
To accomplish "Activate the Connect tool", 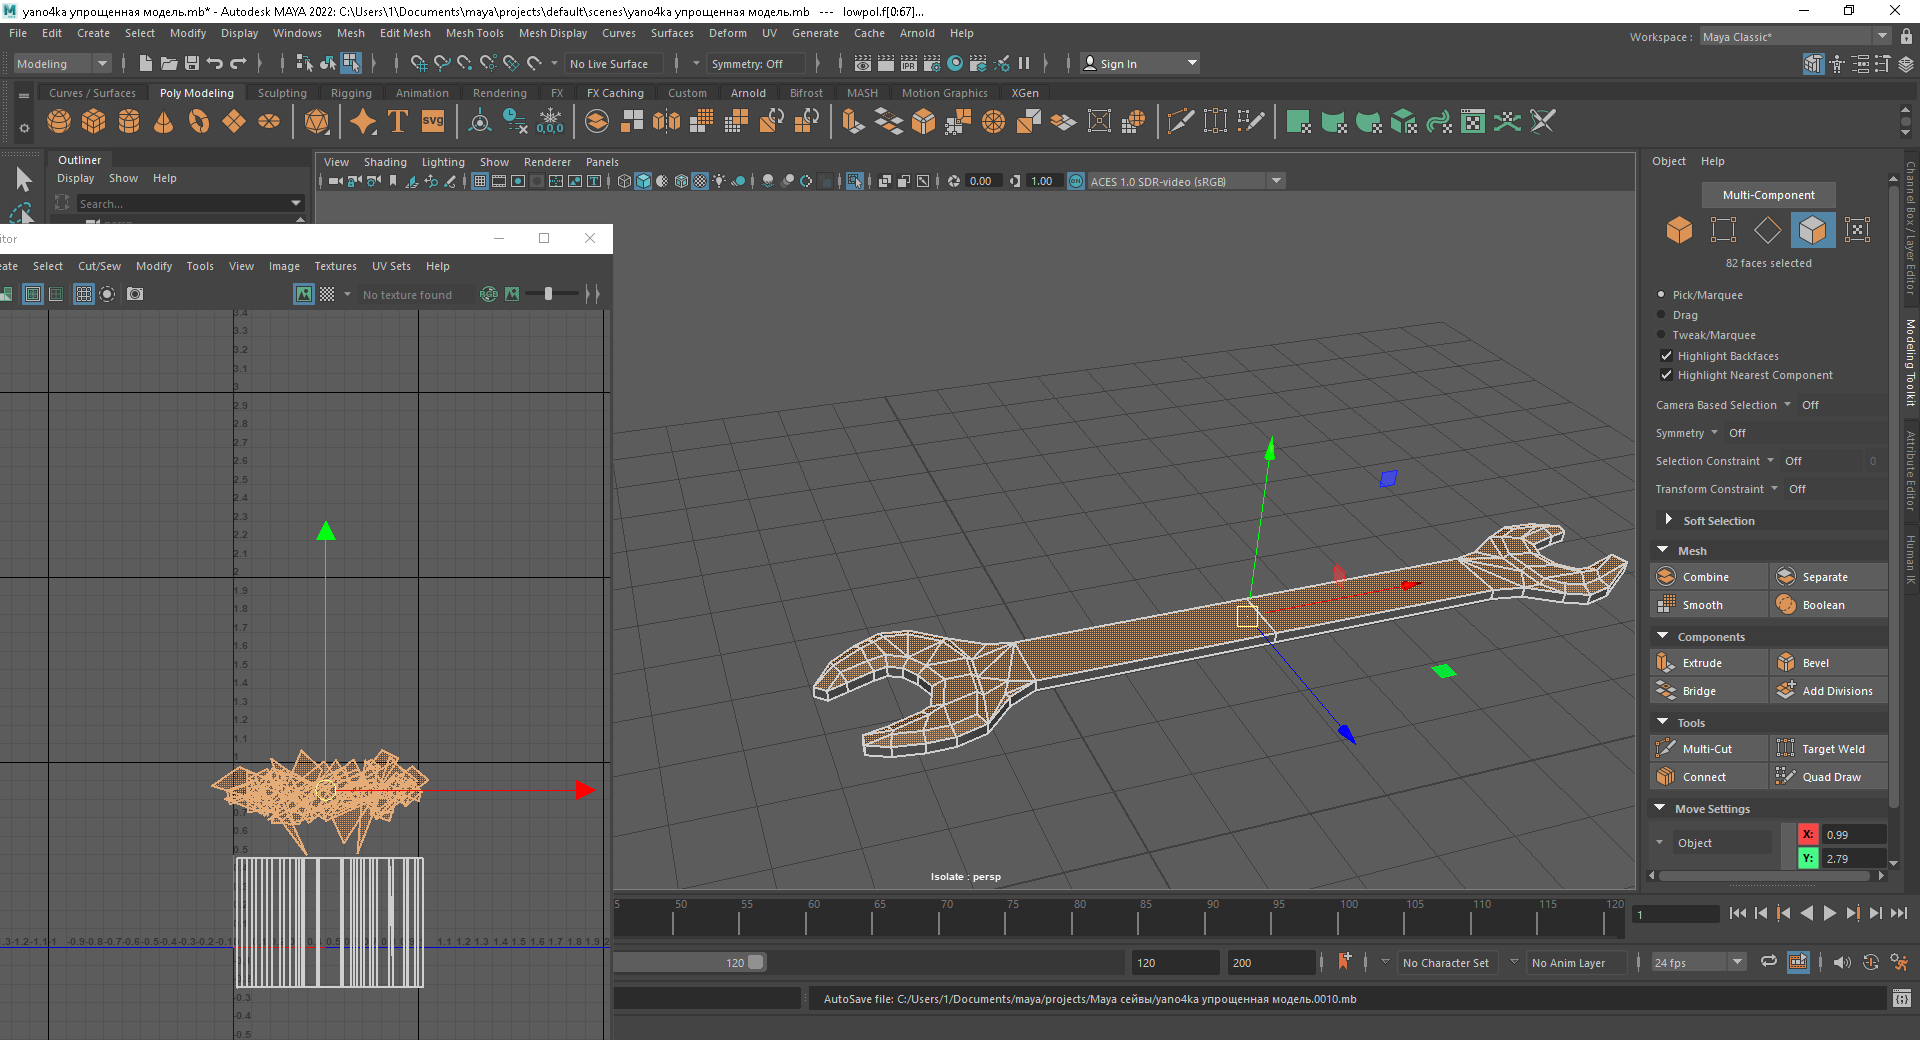I will click(x=1709, y=777).
